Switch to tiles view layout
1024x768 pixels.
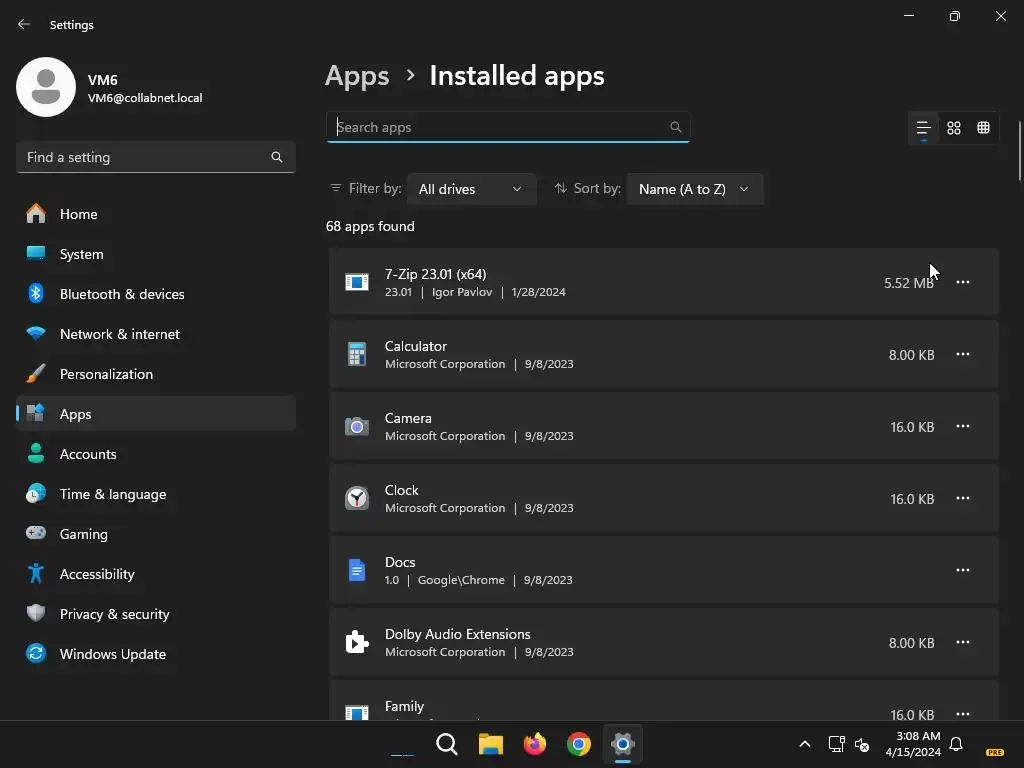pyautogui.click(x=984, y=128)
